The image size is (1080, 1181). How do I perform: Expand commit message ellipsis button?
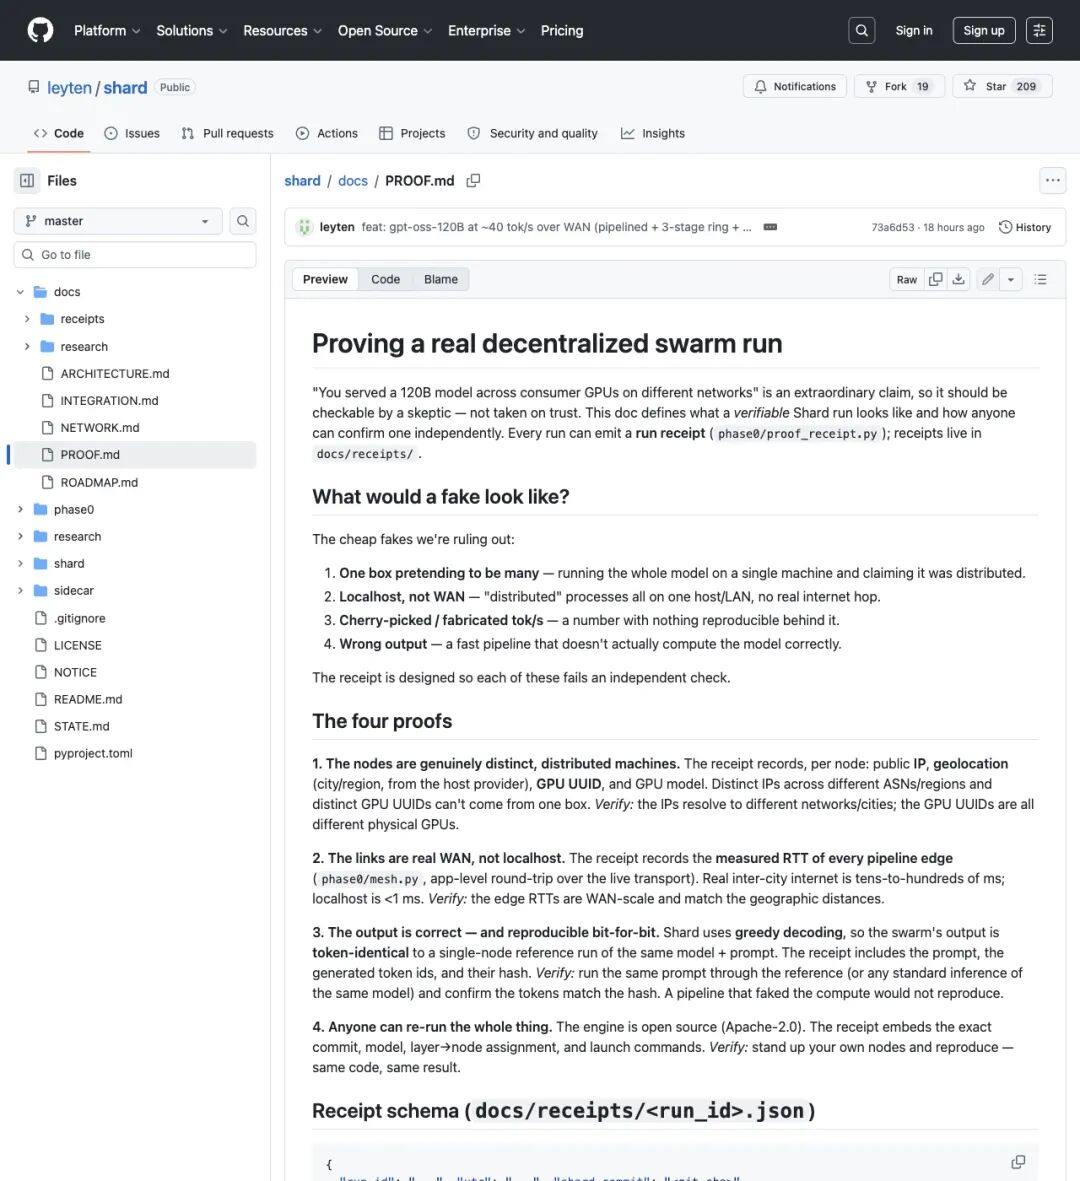point(770,227)
